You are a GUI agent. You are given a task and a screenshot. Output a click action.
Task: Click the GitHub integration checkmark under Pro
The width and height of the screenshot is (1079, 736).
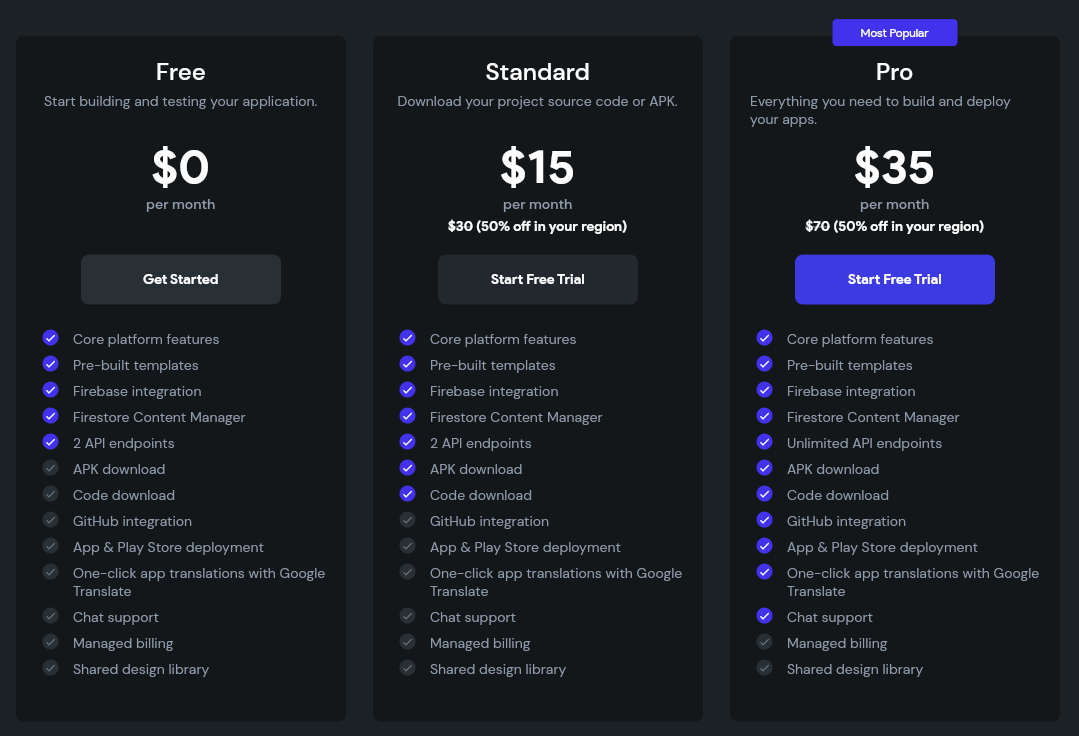(765, 520)
